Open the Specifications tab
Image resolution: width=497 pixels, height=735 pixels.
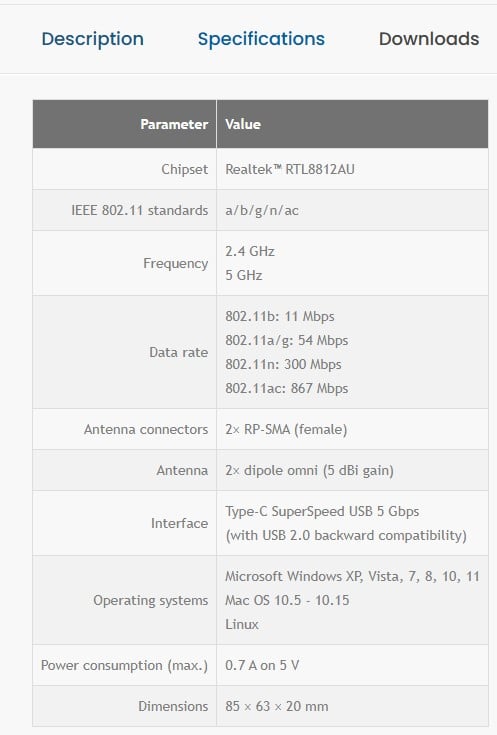point(261,39)
